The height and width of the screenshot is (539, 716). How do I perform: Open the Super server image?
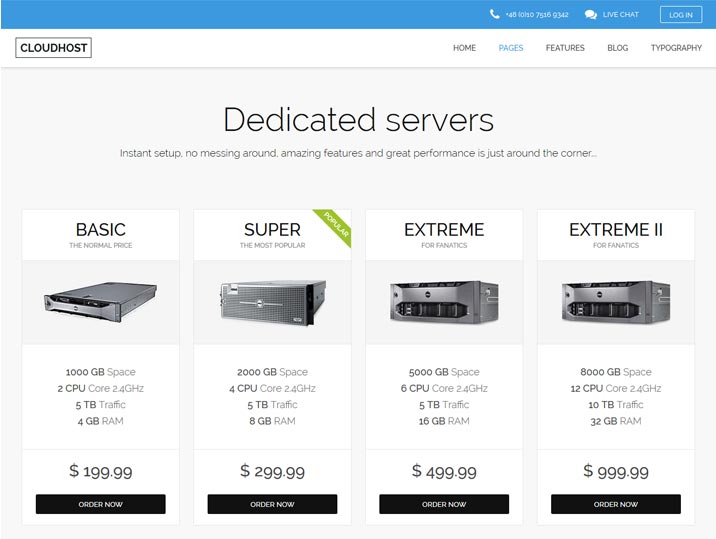pyautogui.click(x=272, y=300)
